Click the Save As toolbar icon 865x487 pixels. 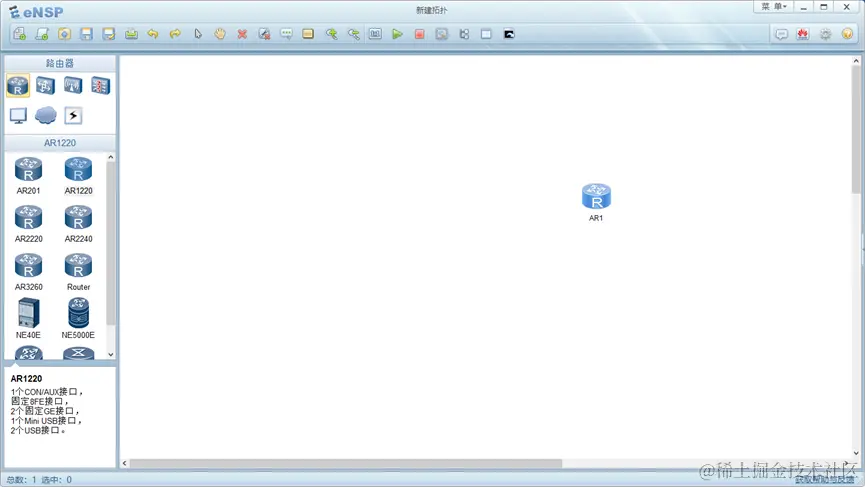[x=109, y=34]
